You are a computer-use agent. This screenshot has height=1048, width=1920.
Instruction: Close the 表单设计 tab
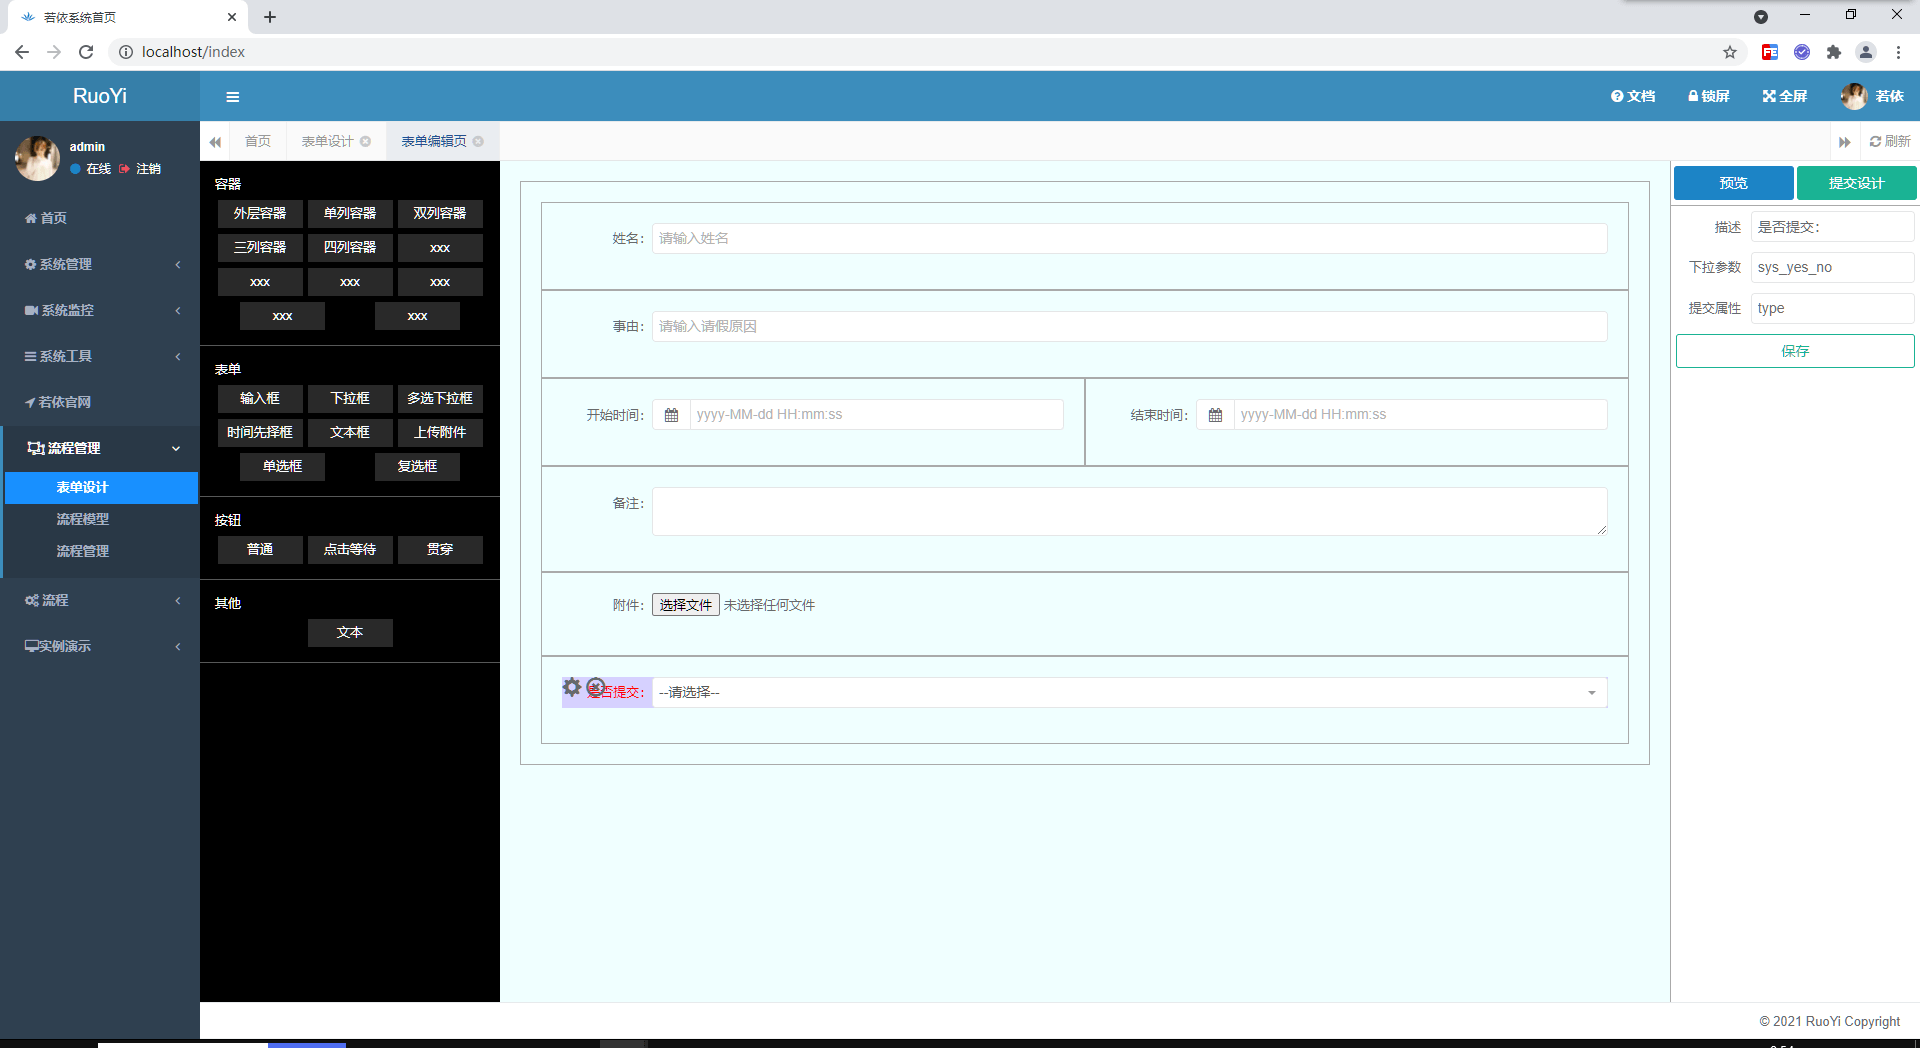[x=366, y=141]
